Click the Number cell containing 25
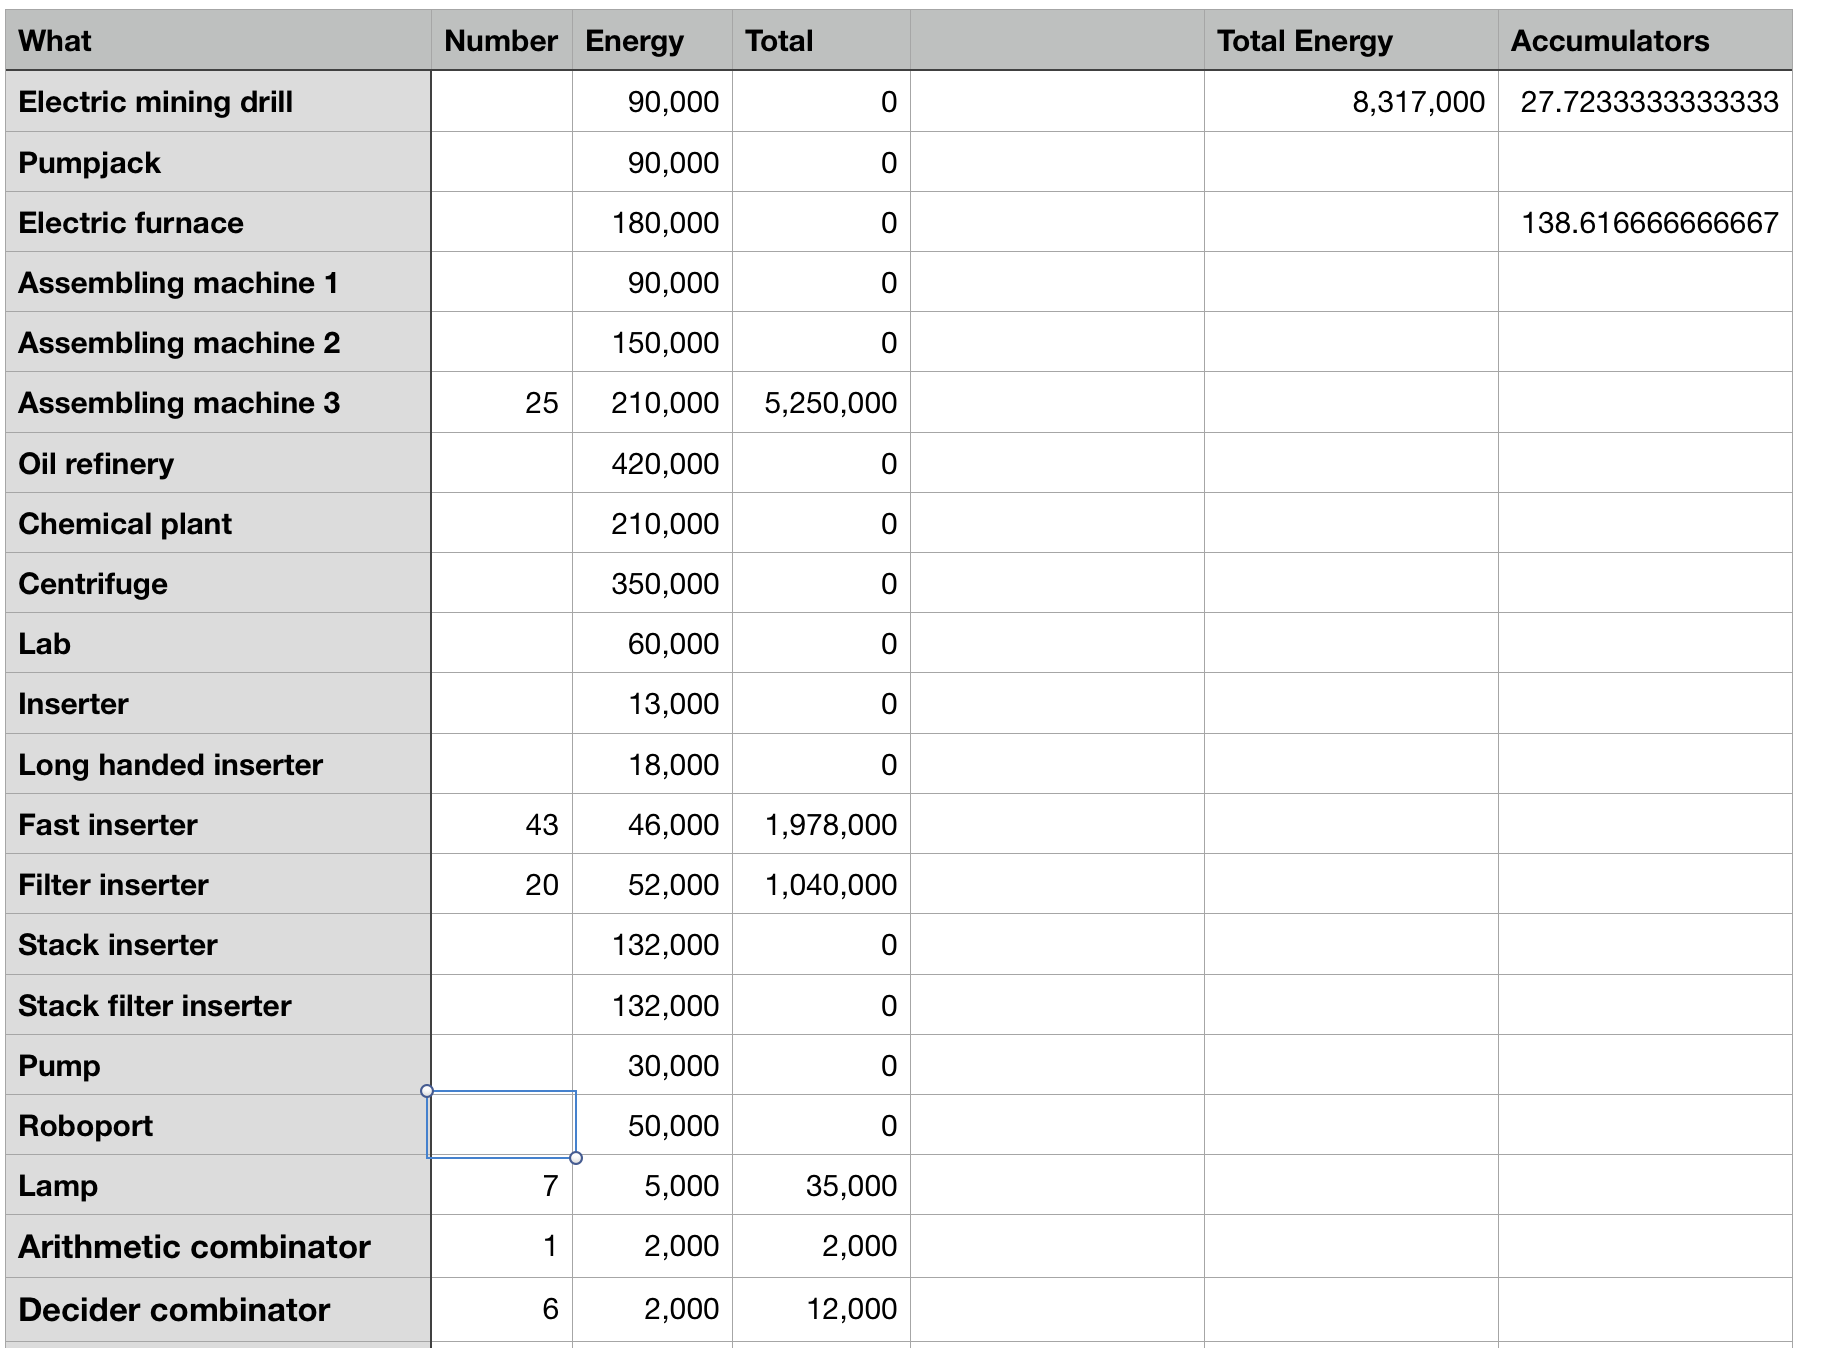 pos(501,403)
